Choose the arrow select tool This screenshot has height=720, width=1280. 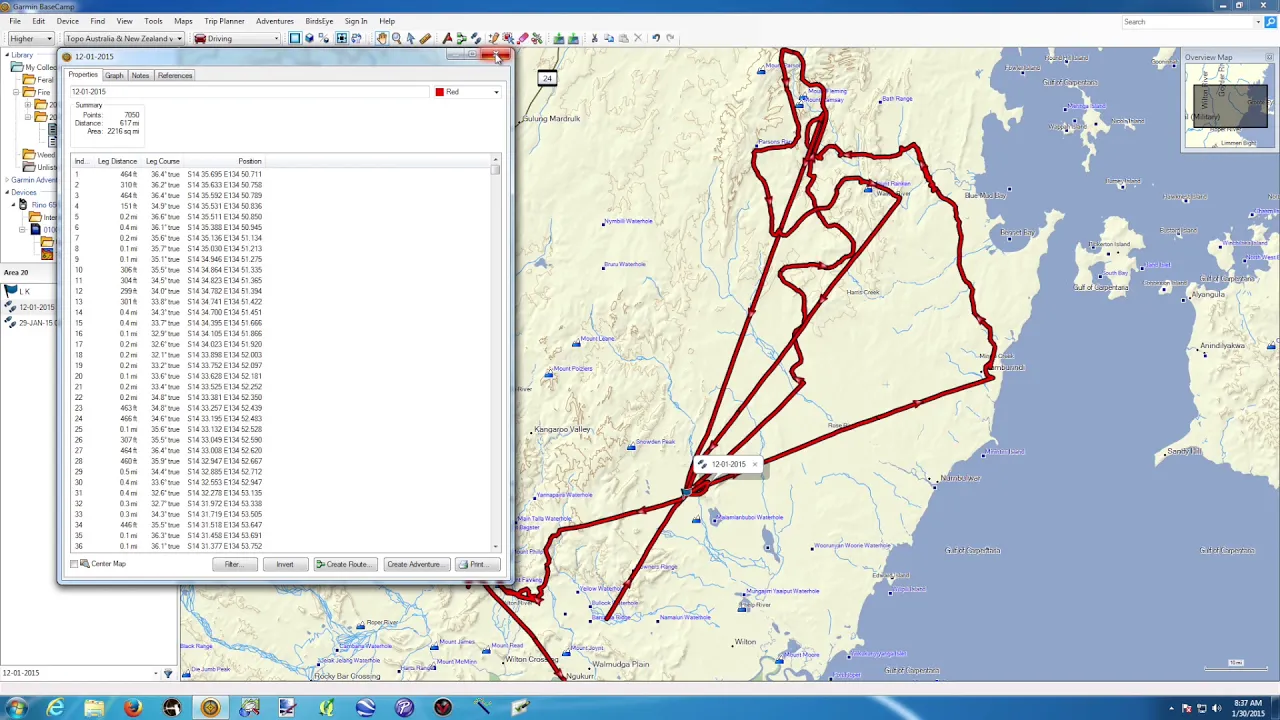pos(411,38)
